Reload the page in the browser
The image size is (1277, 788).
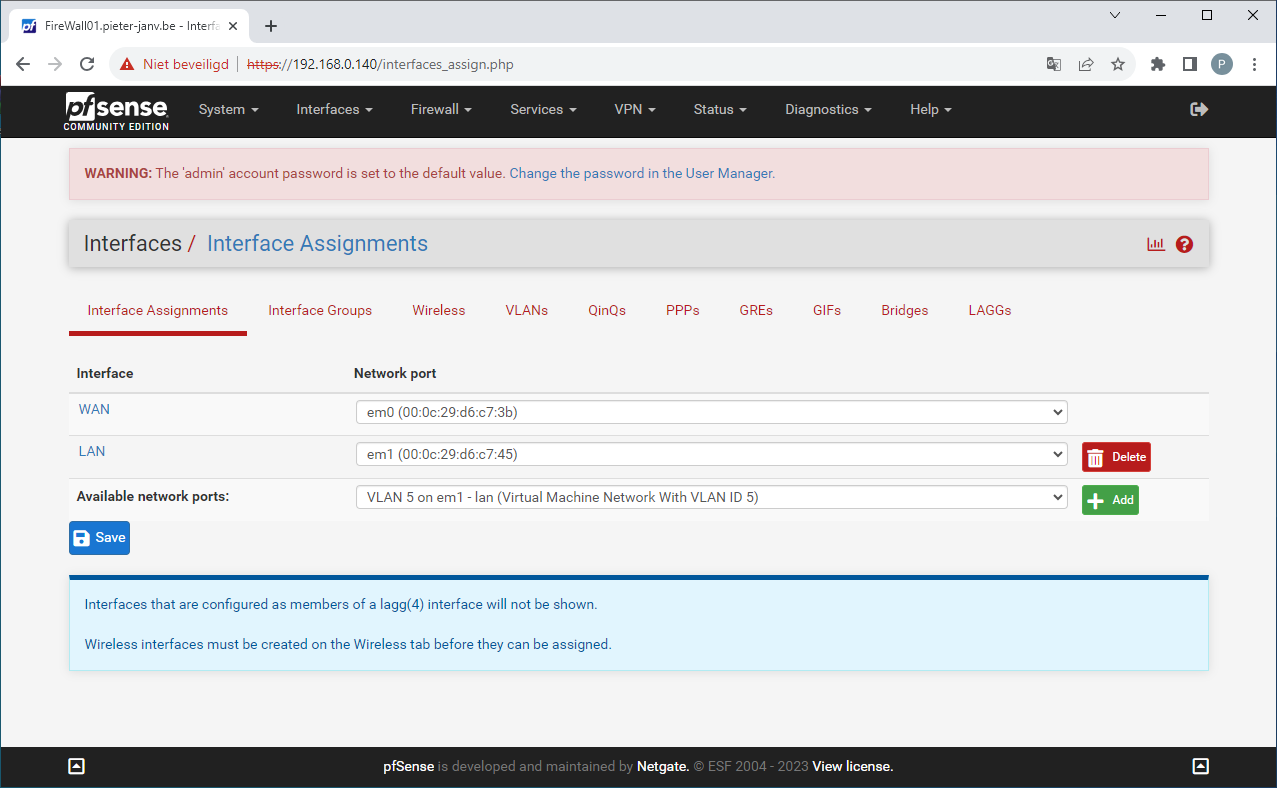87,64
